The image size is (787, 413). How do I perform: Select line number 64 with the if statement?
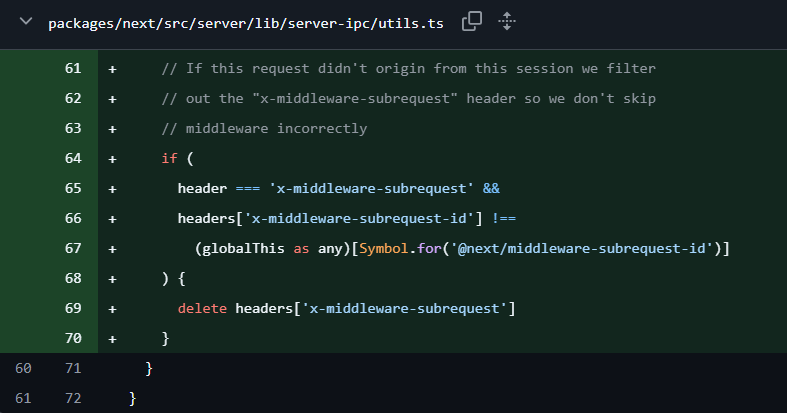(72, 158)
